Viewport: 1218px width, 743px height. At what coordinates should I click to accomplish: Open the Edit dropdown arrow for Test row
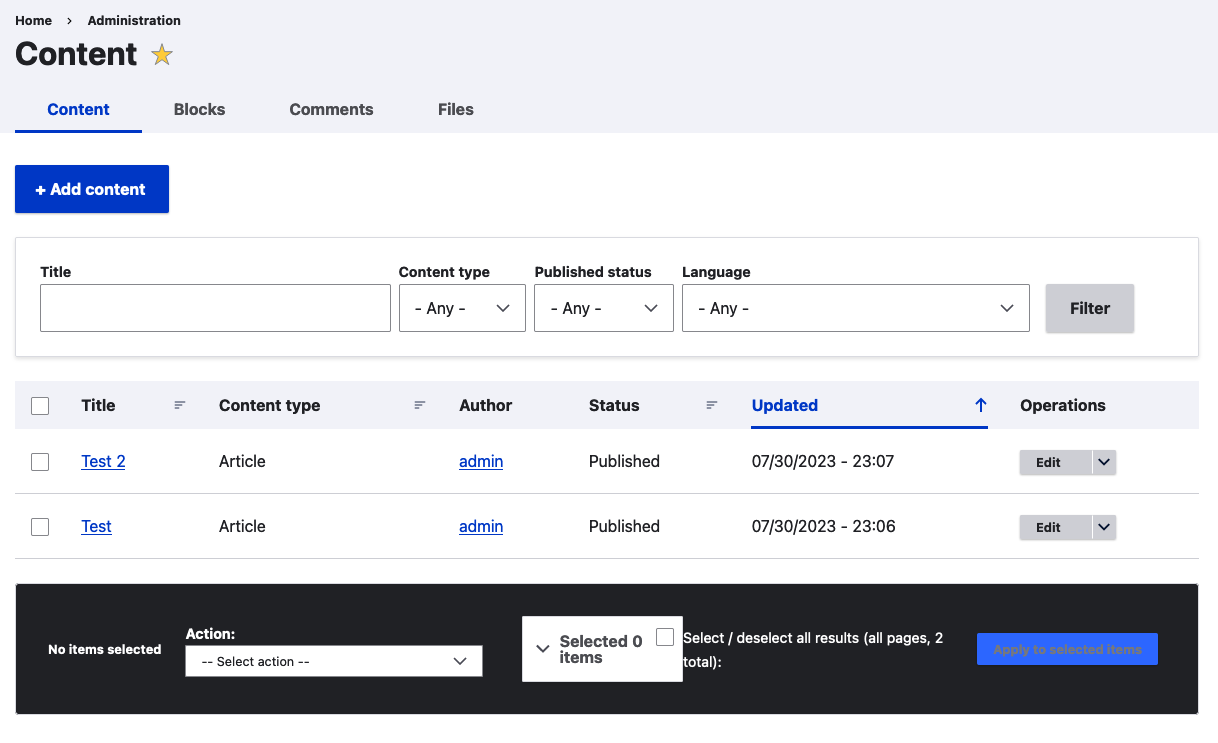tap(1104, 527)
